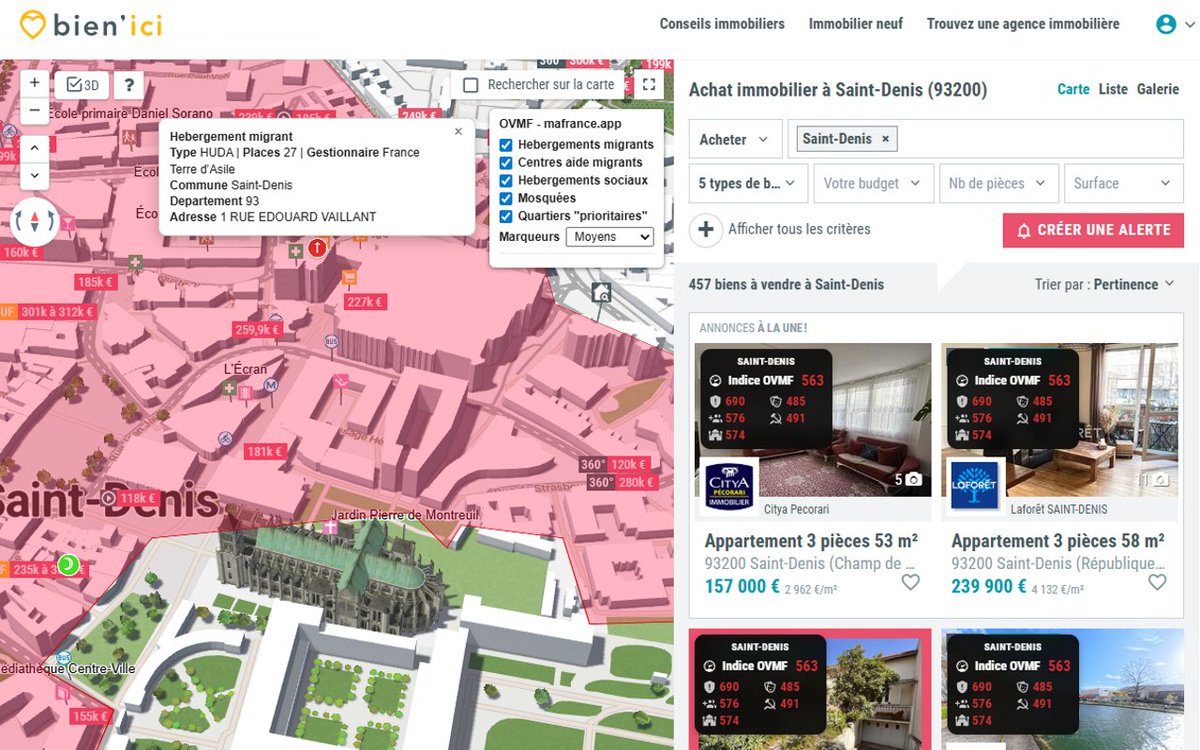Open Conseils immobiliers menu
Screen dimensions: 1200x750
pos(722,24)
